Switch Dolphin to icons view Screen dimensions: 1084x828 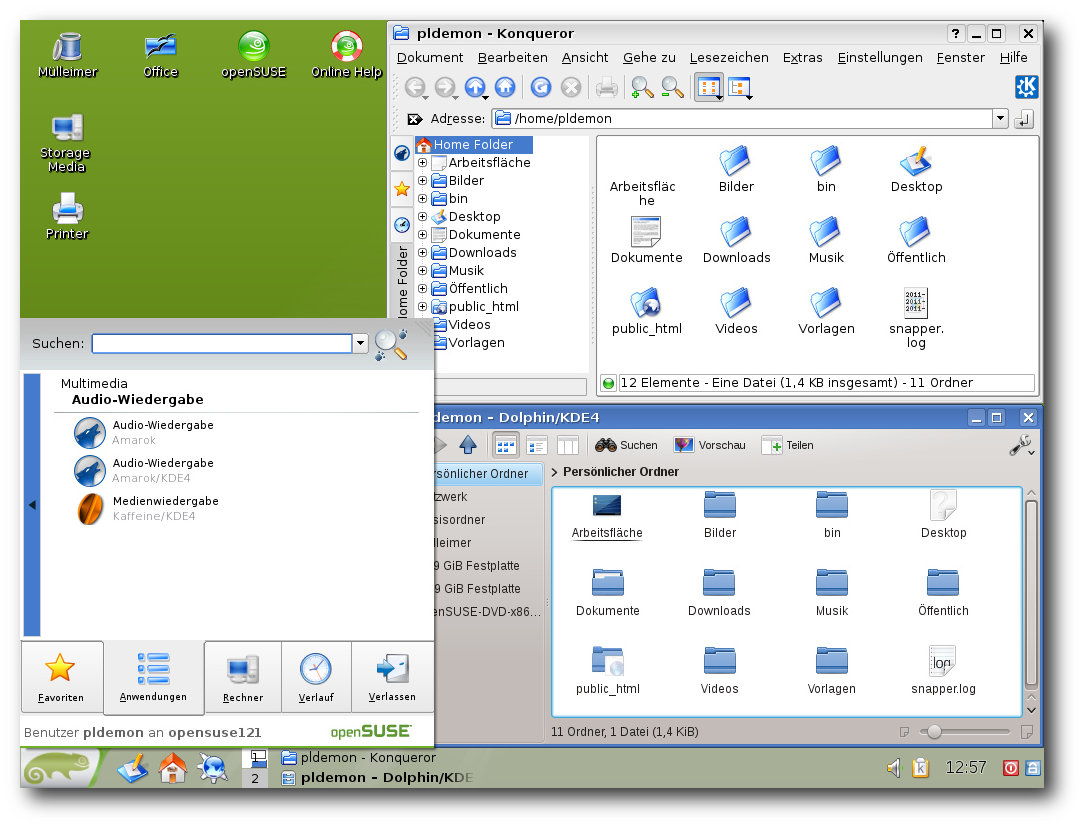[x=505, y=446]
